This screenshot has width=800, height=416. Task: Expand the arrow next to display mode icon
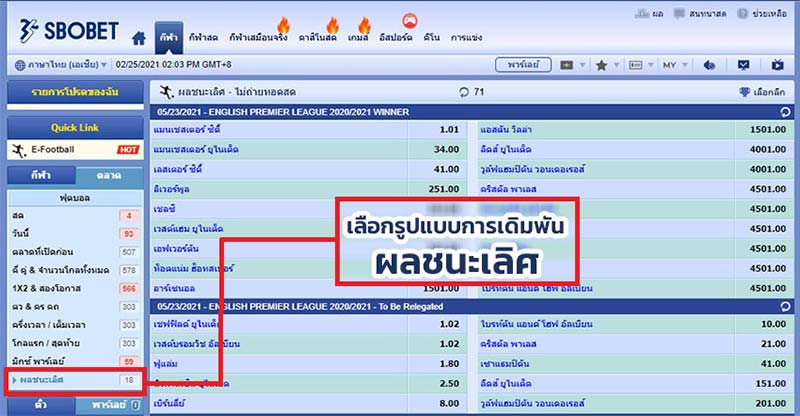click(582, 65)
